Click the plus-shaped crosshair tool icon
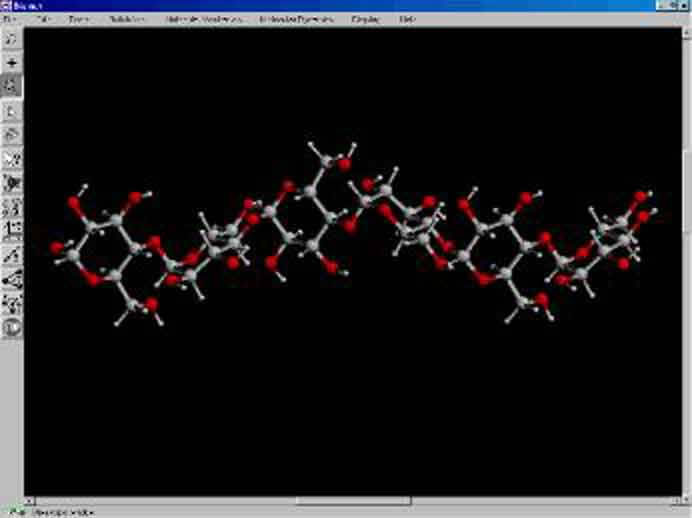692x518 pixels. pos(12,62)
